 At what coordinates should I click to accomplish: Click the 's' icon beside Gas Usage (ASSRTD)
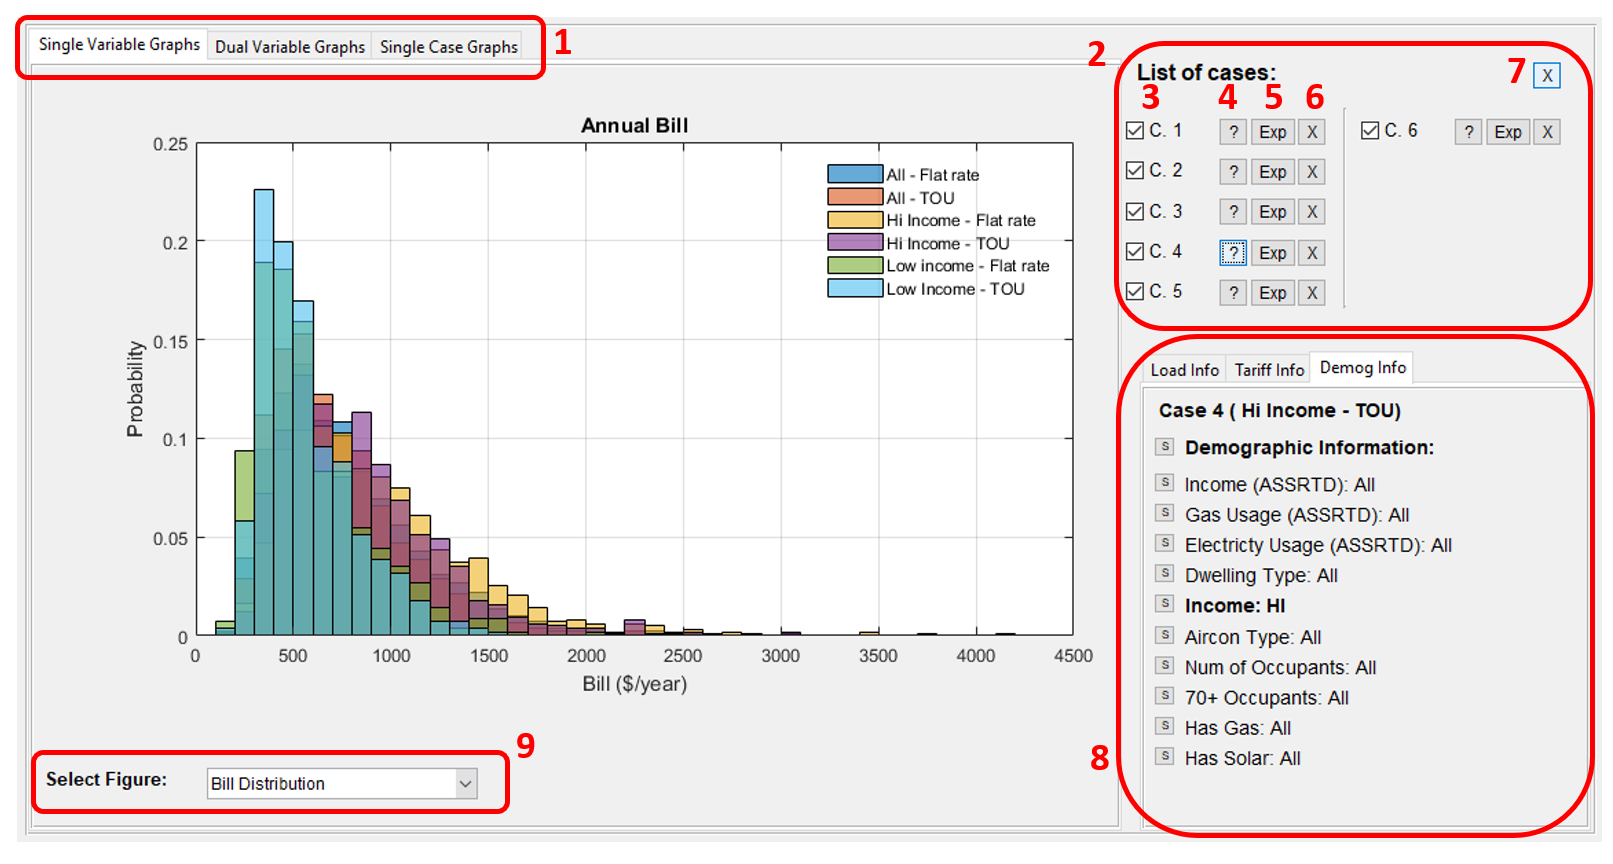(1165, 512)
